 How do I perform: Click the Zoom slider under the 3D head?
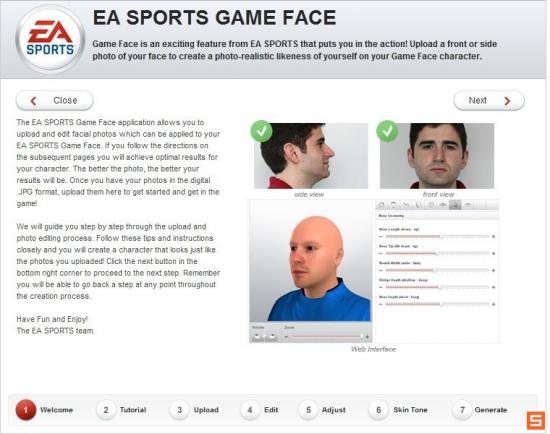click(x=327, y=336)
